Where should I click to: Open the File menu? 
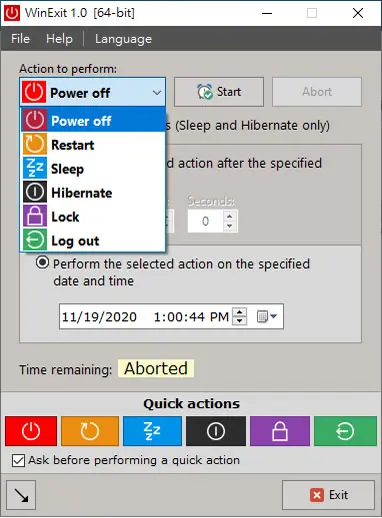20,39
